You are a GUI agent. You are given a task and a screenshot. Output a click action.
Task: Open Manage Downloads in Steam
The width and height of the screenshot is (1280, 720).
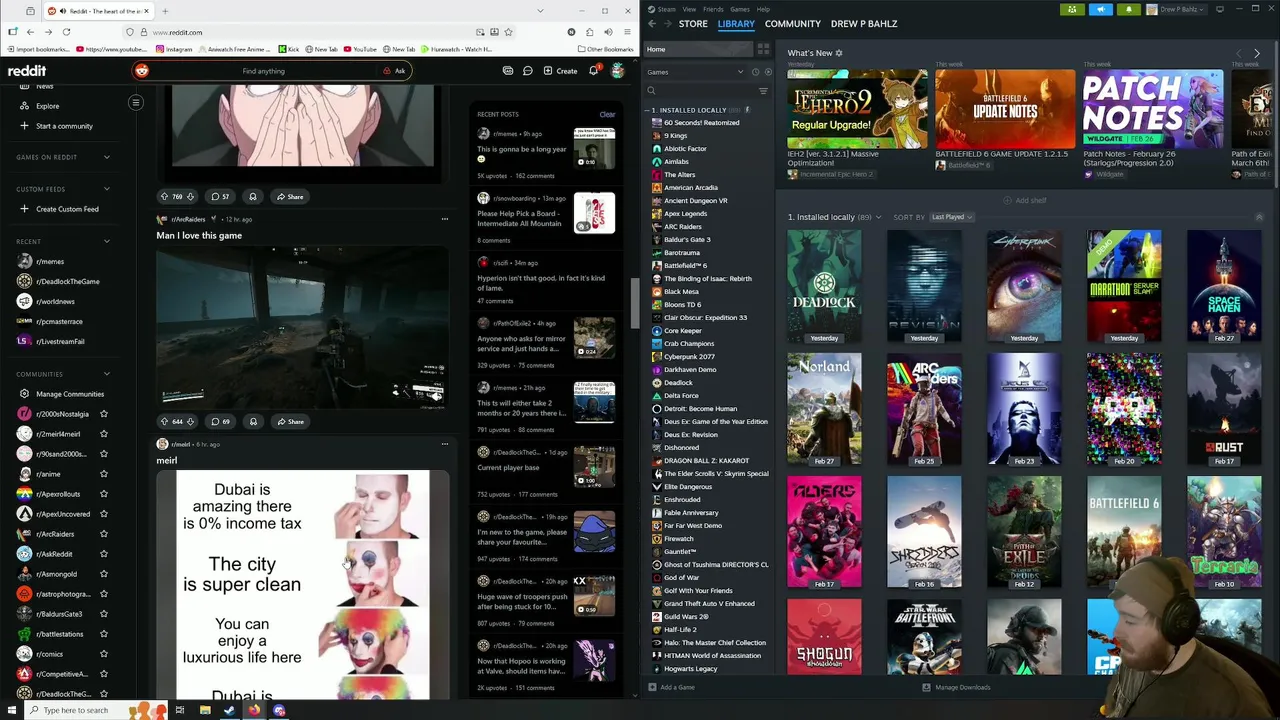(x=956, y=687)
